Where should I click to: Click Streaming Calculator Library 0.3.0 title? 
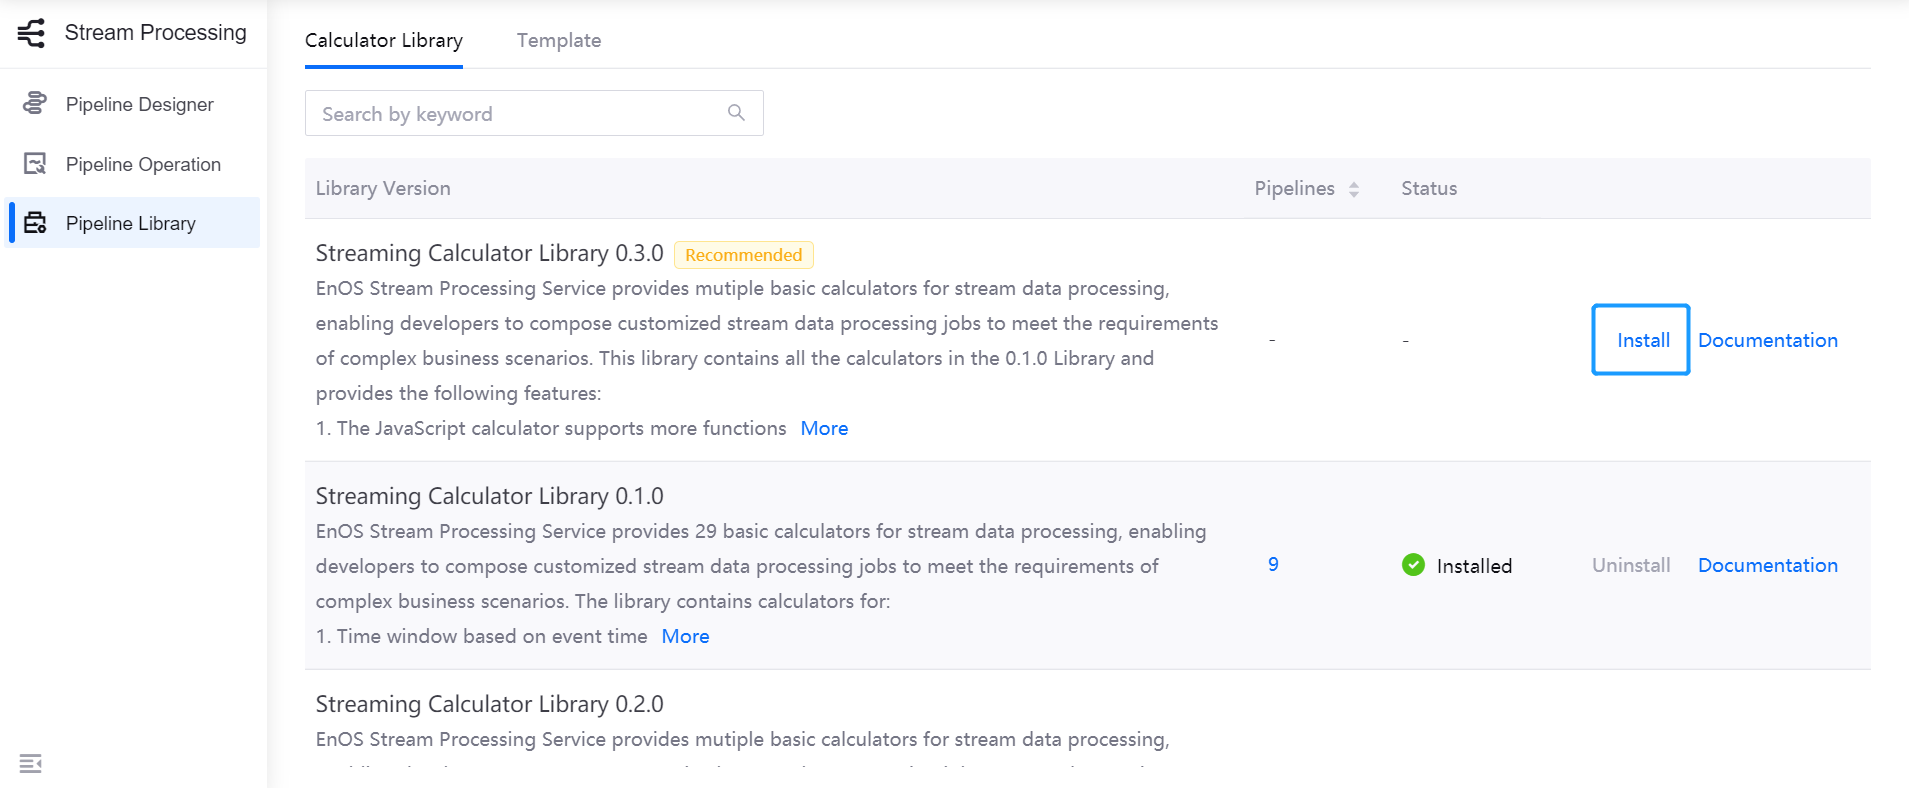(490, 253)
